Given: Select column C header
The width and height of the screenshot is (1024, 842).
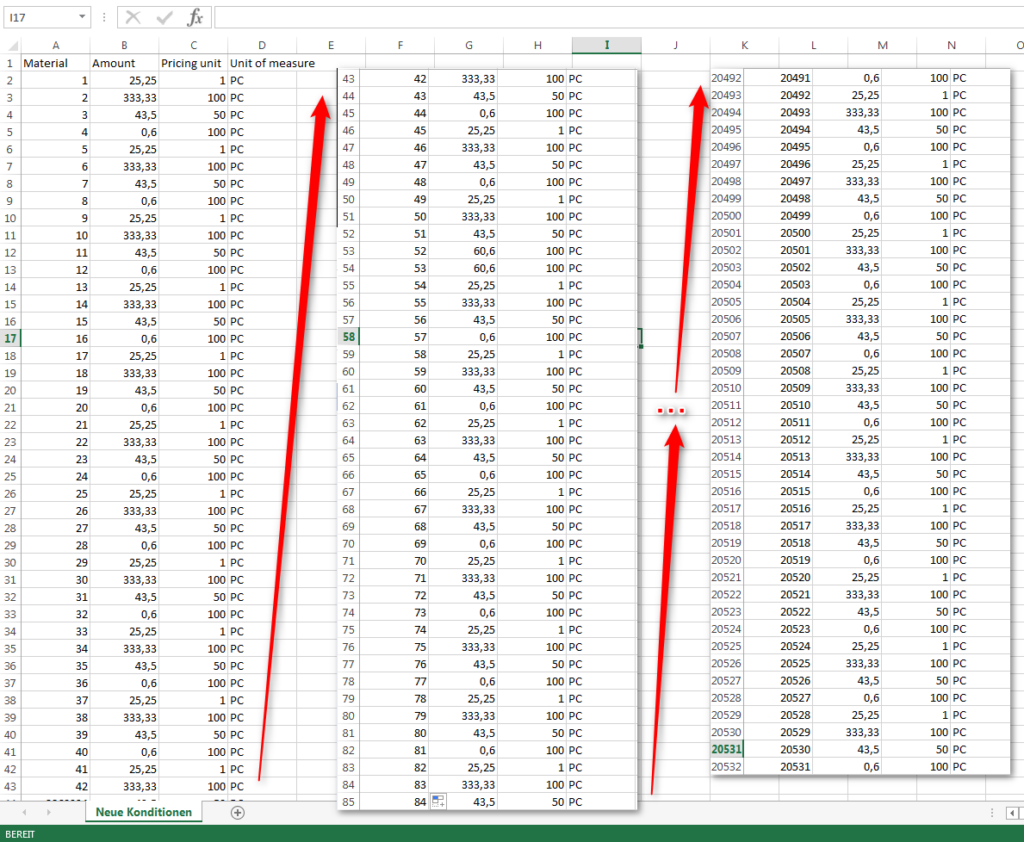Looking at the screenshot, I should click(x=193, y=45).
